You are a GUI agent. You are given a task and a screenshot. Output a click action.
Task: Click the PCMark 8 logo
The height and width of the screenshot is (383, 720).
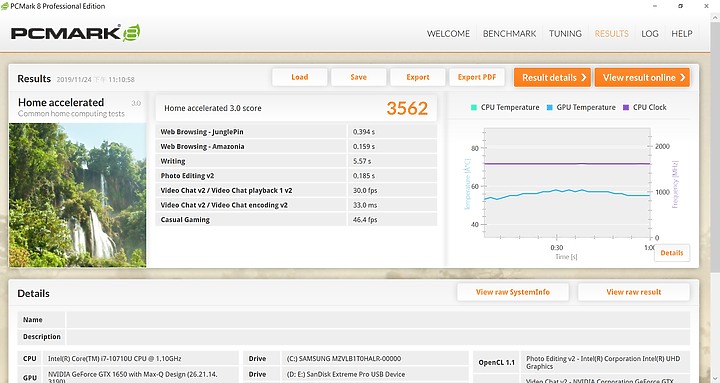tap(75, 33)
